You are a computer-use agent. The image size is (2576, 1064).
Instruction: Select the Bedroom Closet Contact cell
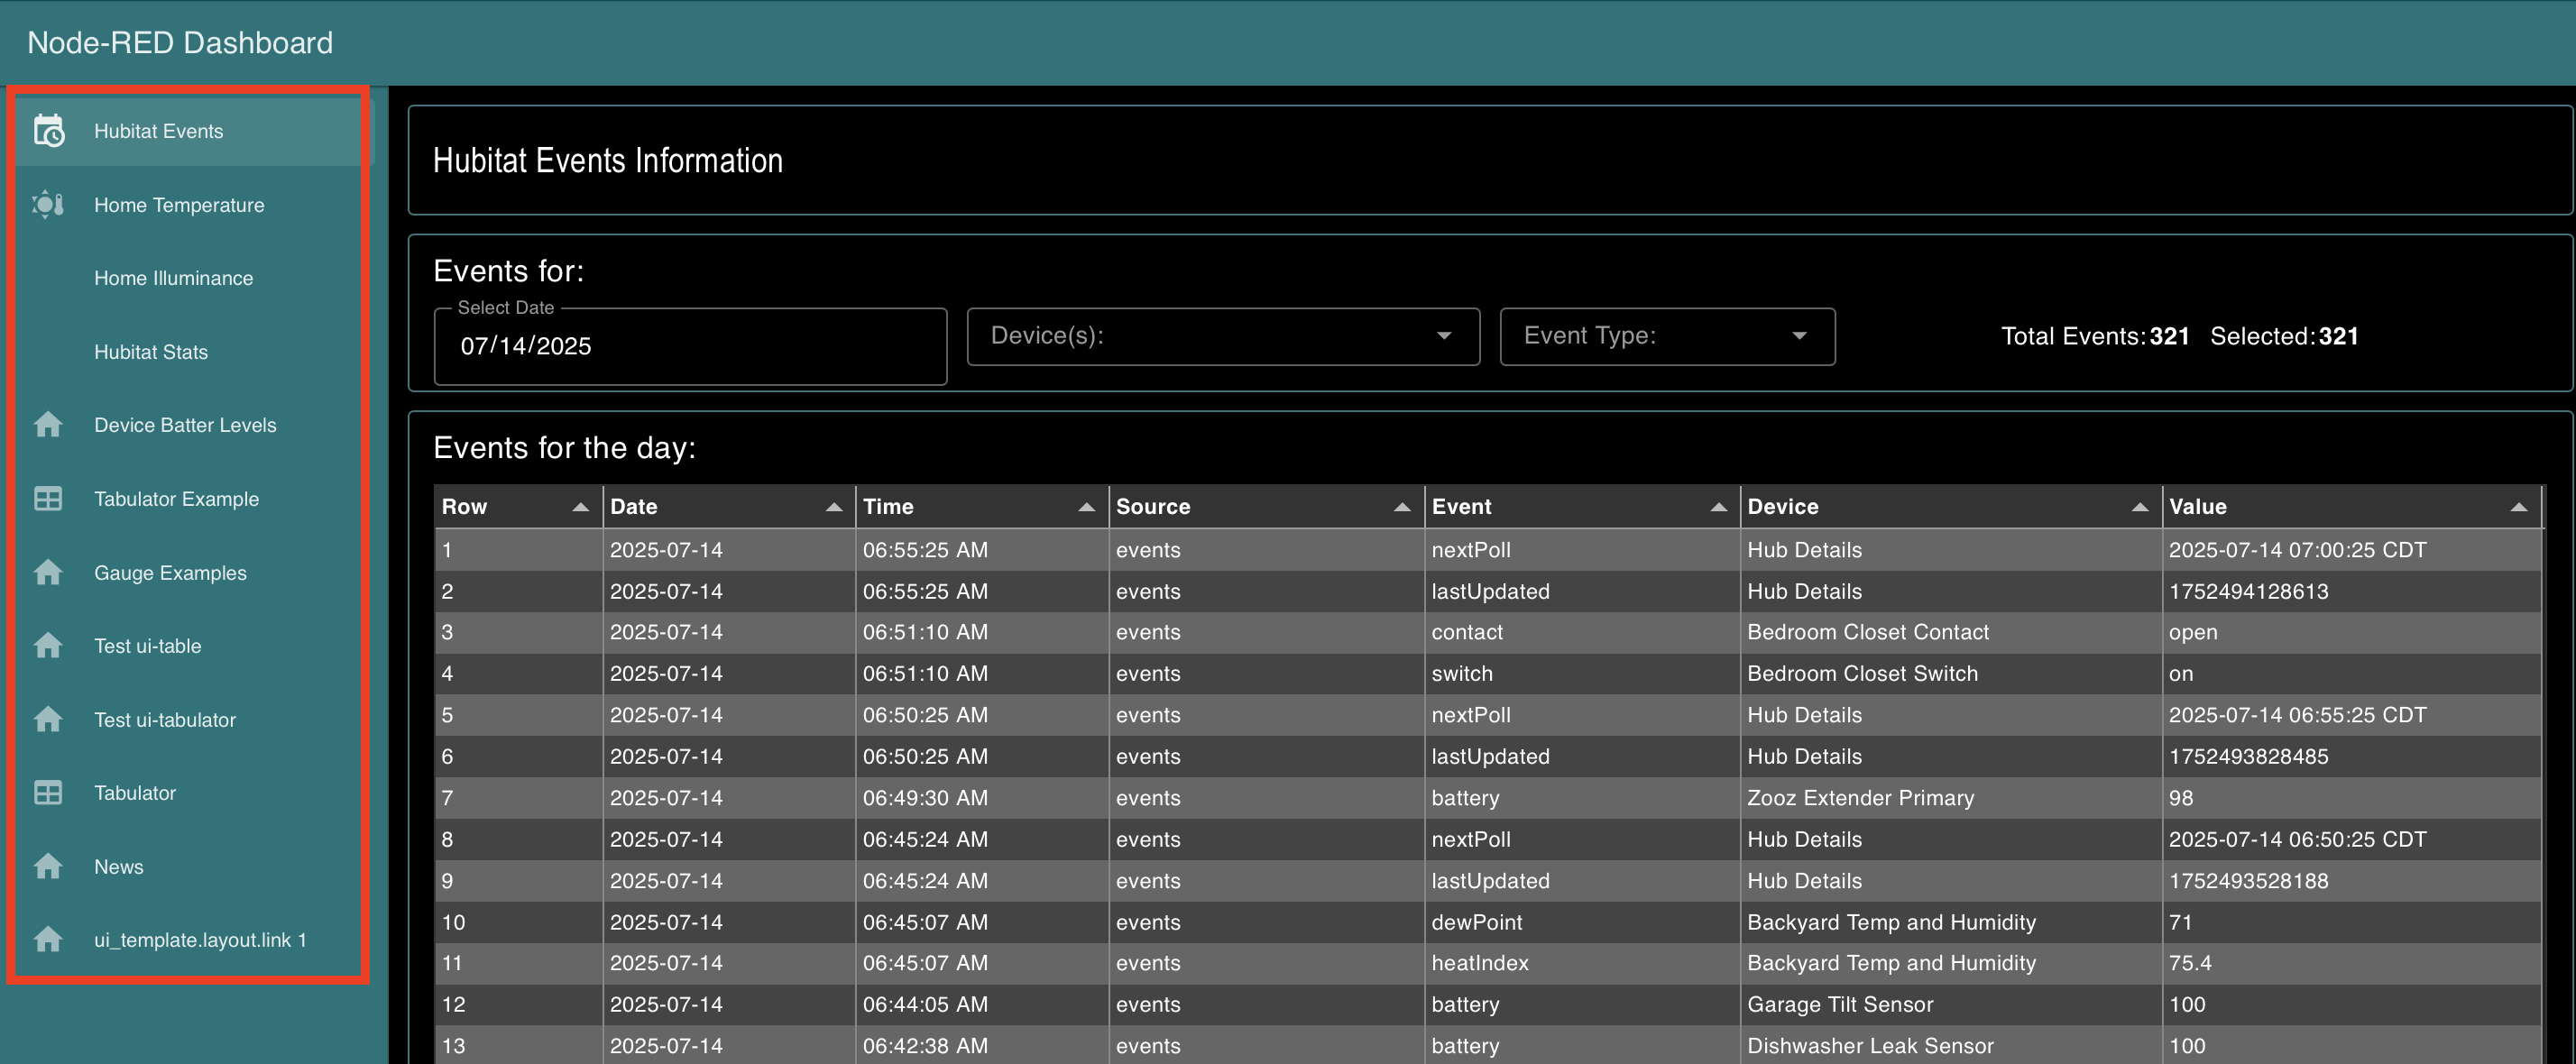coord(1950,632)
